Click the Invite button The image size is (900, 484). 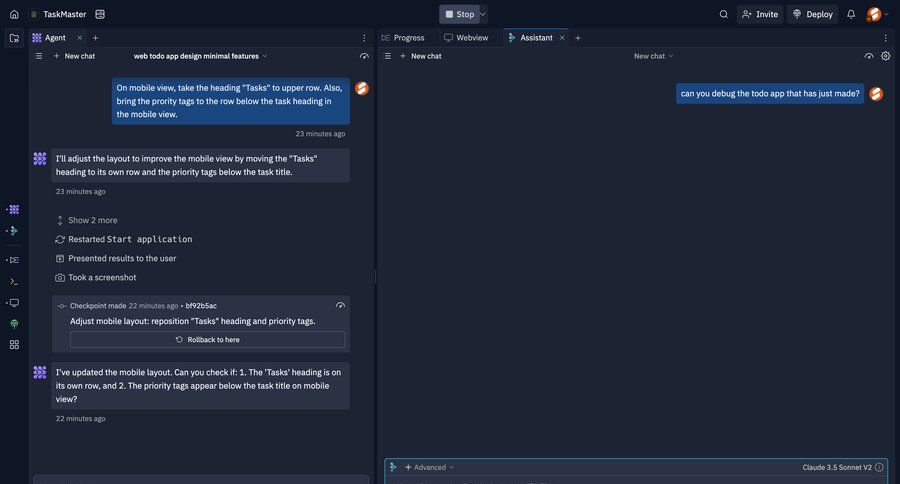[760, 14]
